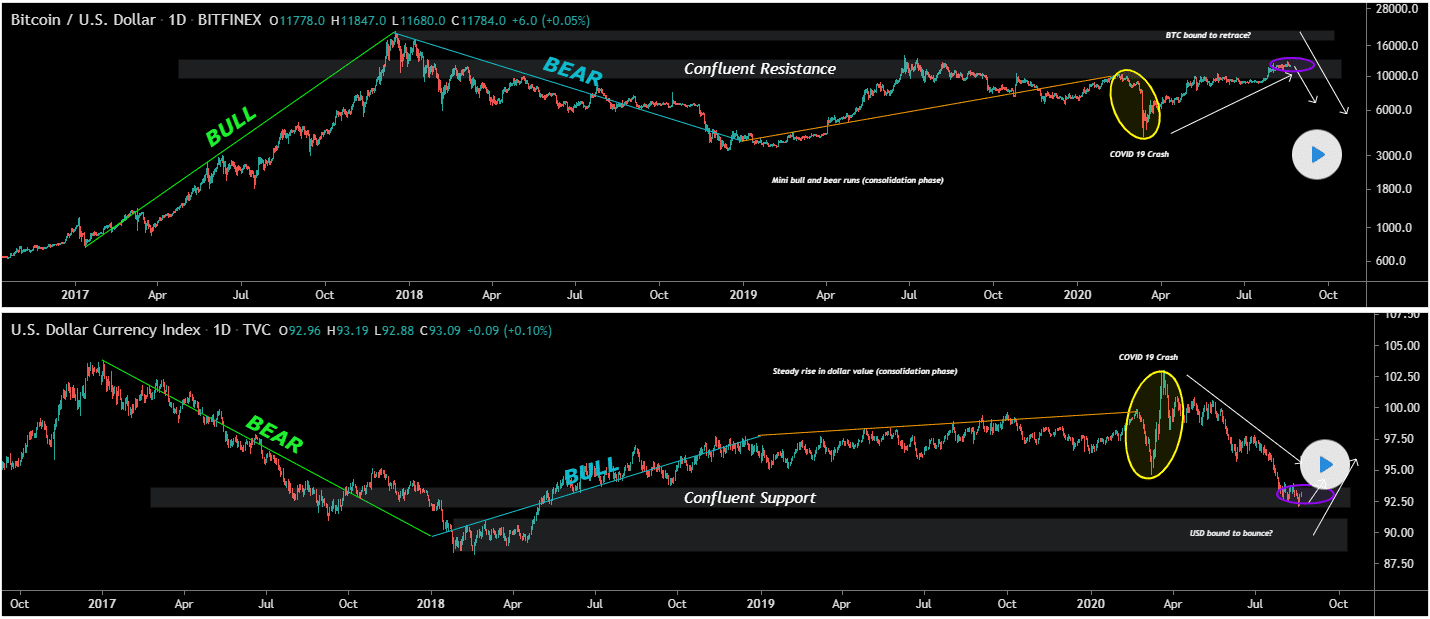The height and width of the screenshot is (619, 1430).
Task: Click the 2019 label on the Bitcoin time axis
Action: tap(744, 295)
